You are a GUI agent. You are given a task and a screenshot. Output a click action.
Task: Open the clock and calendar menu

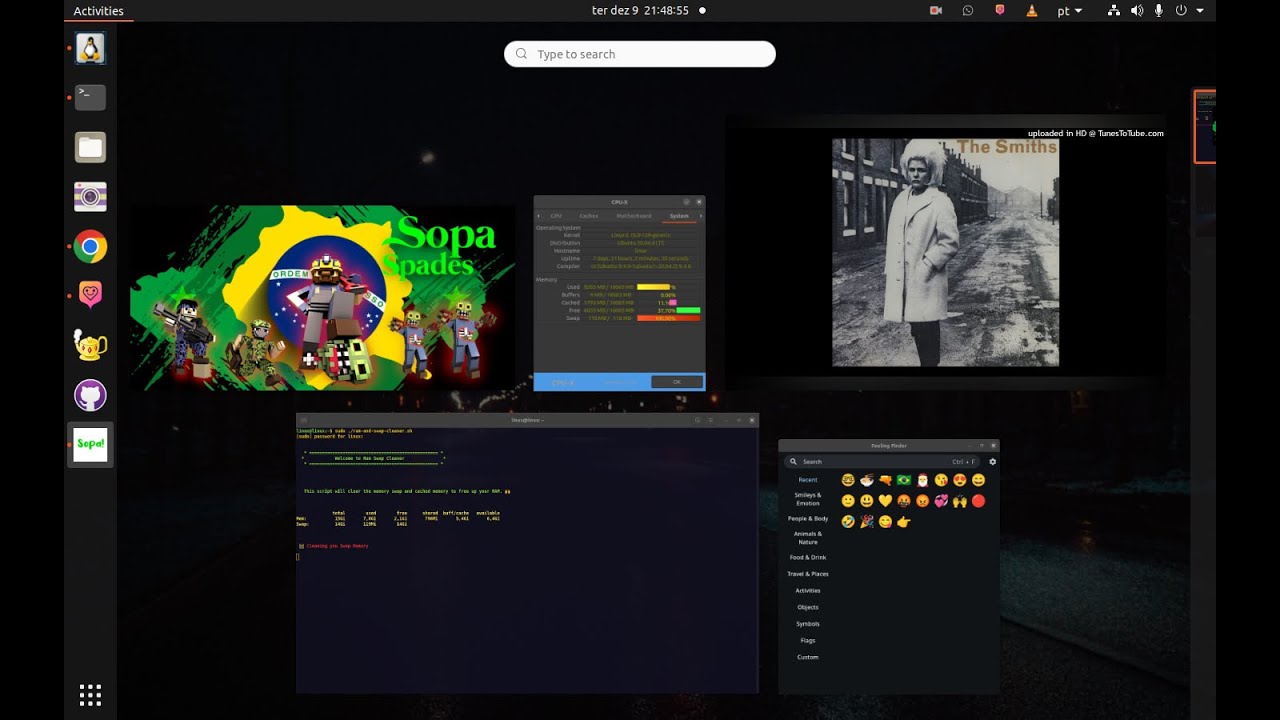pyautogui.click(x=640, y=11)
